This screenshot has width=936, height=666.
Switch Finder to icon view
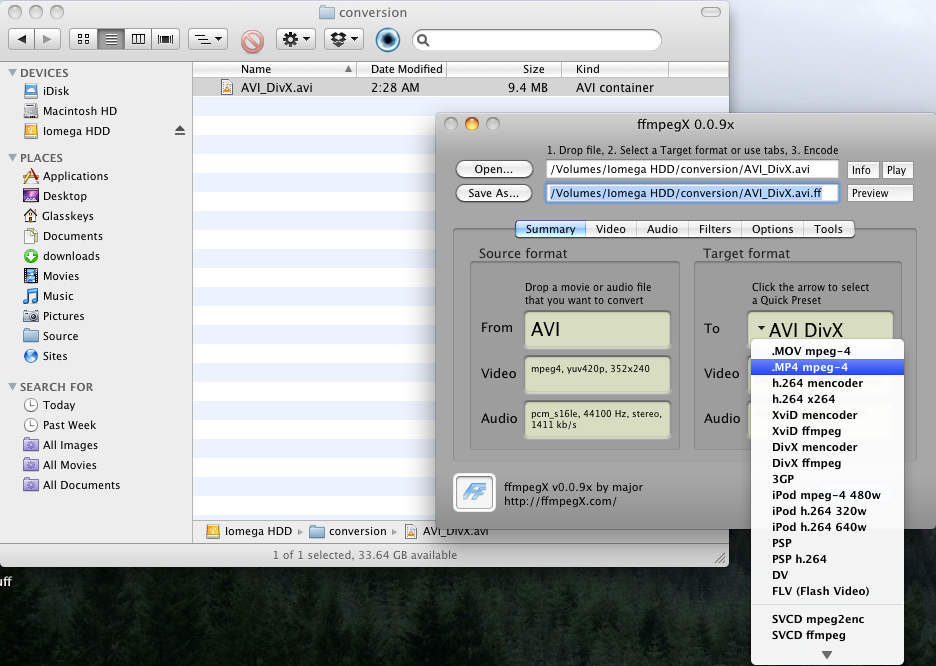pyautogui.click(x=83, y=40)
